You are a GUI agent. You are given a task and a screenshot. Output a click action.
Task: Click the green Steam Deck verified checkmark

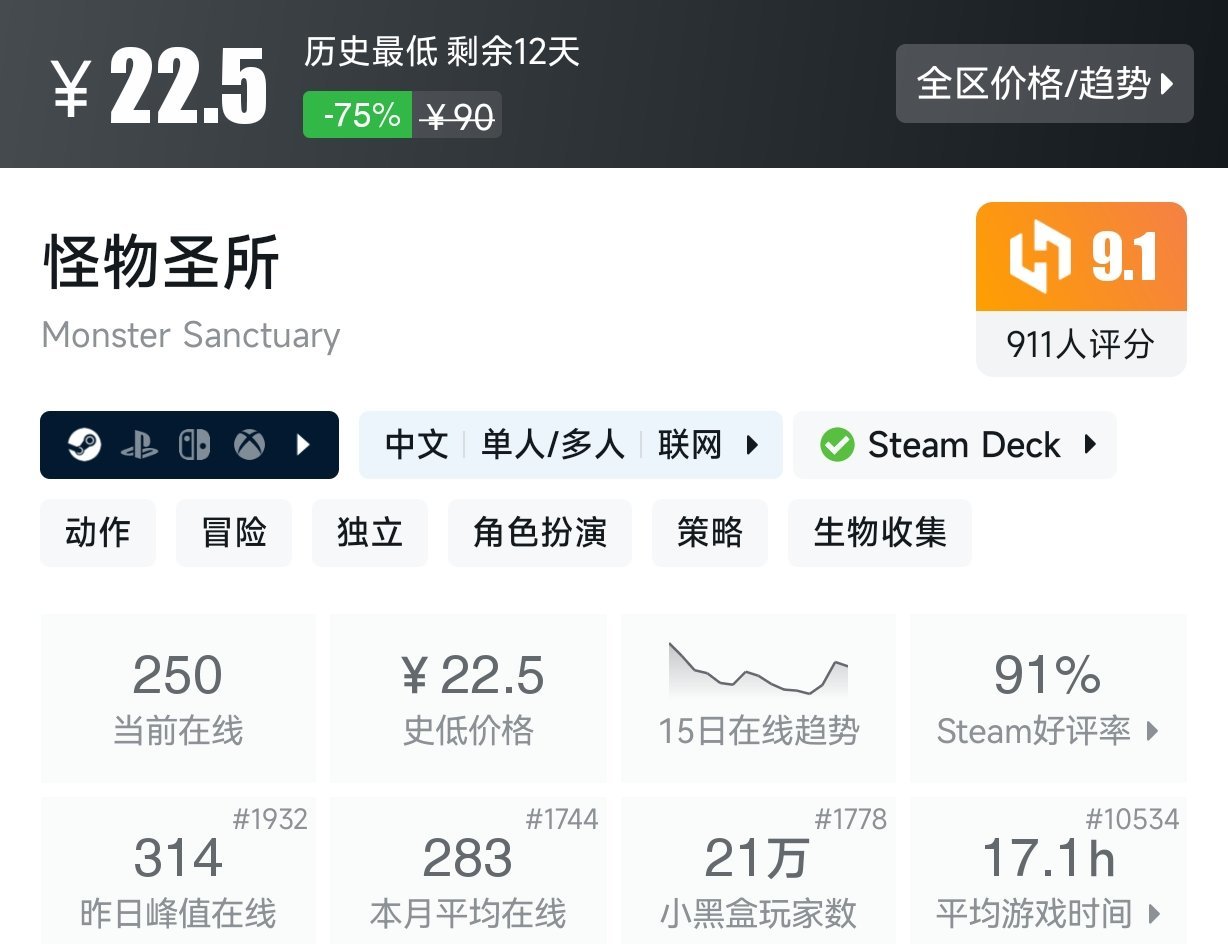[x=837, y=445]
